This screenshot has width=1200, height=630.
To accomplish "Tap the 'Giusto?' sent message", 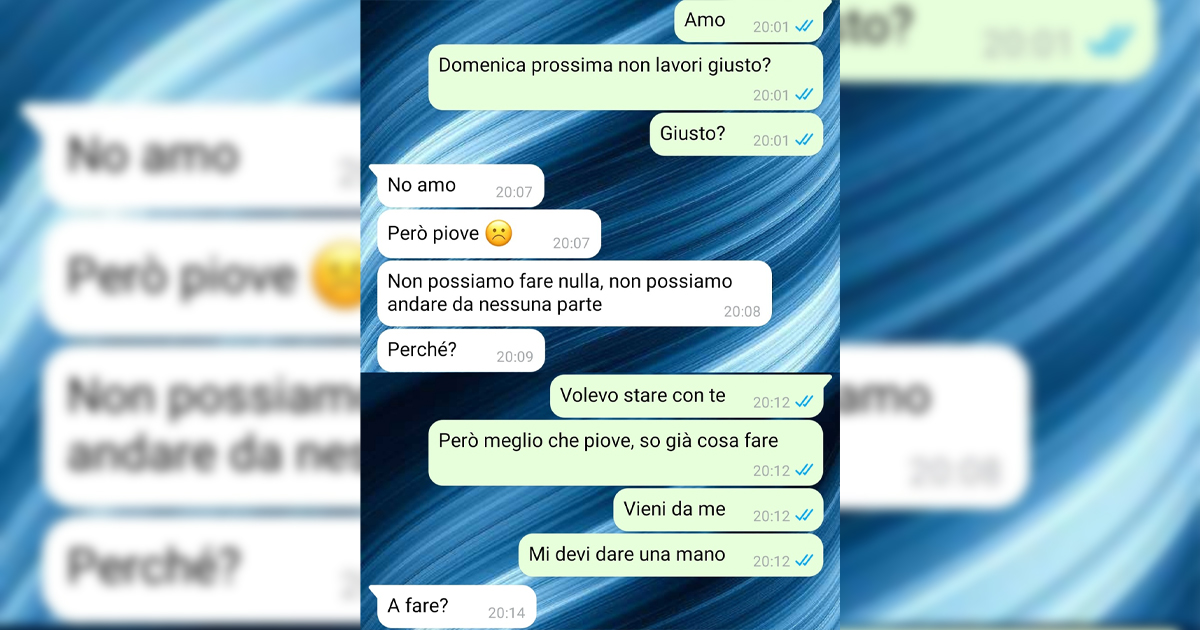I will 737,134.
